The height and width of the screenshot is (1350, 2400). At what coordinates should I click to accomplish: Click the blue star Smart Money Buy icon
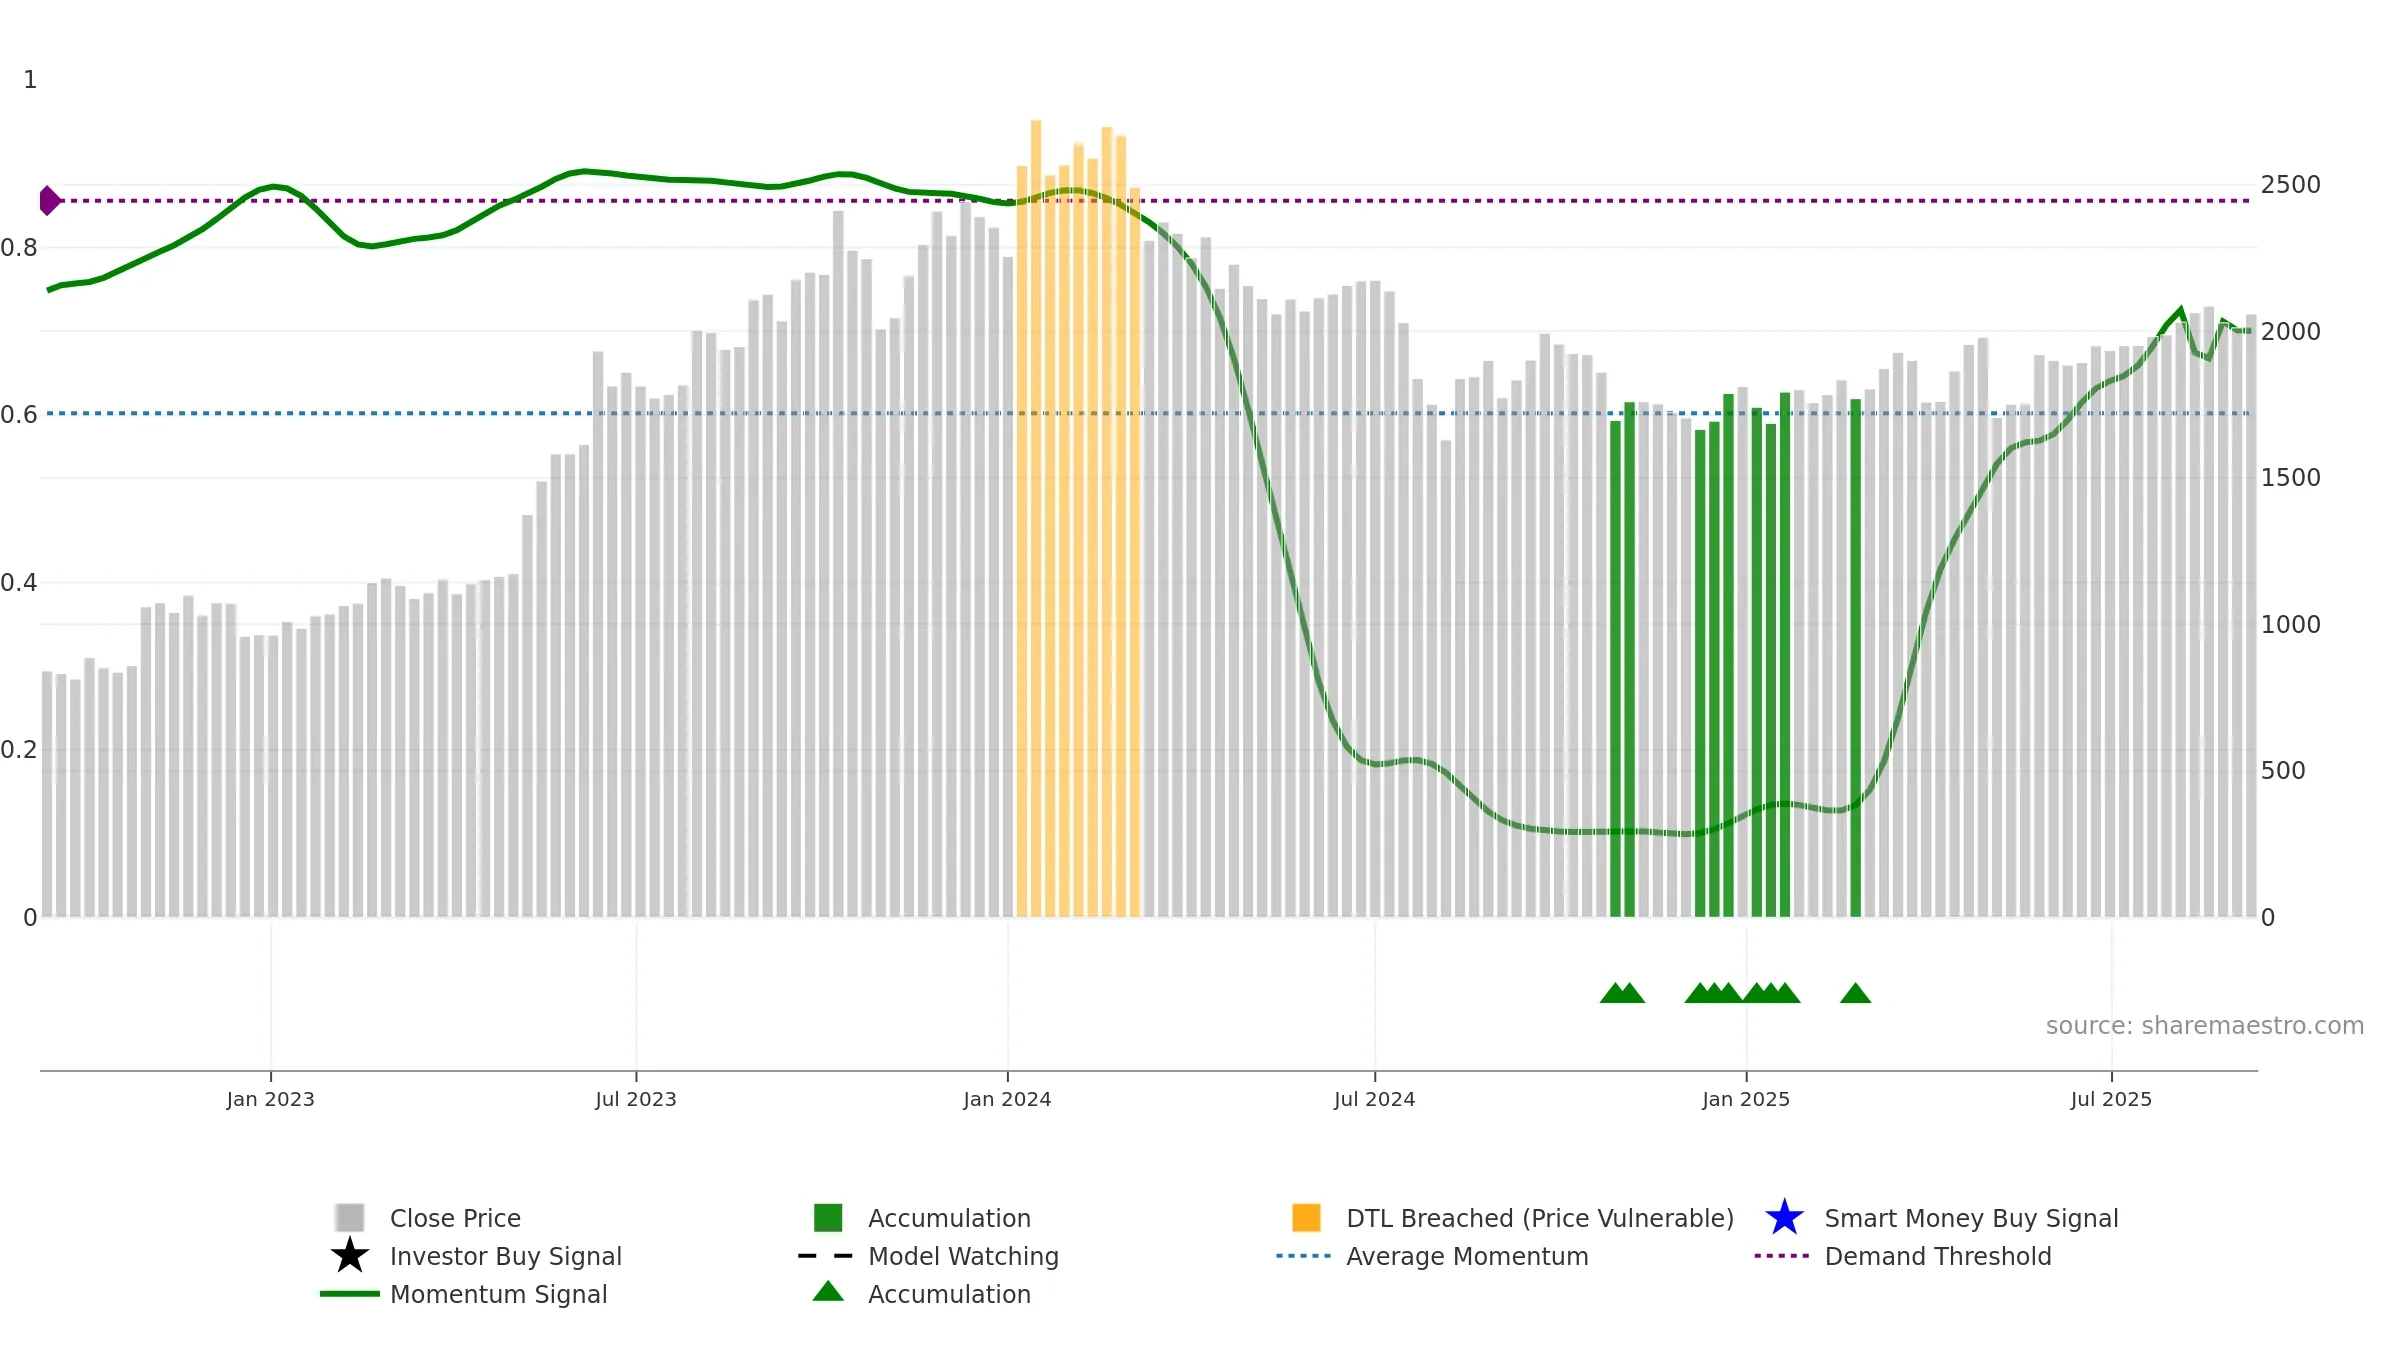click(1784, 1217)
